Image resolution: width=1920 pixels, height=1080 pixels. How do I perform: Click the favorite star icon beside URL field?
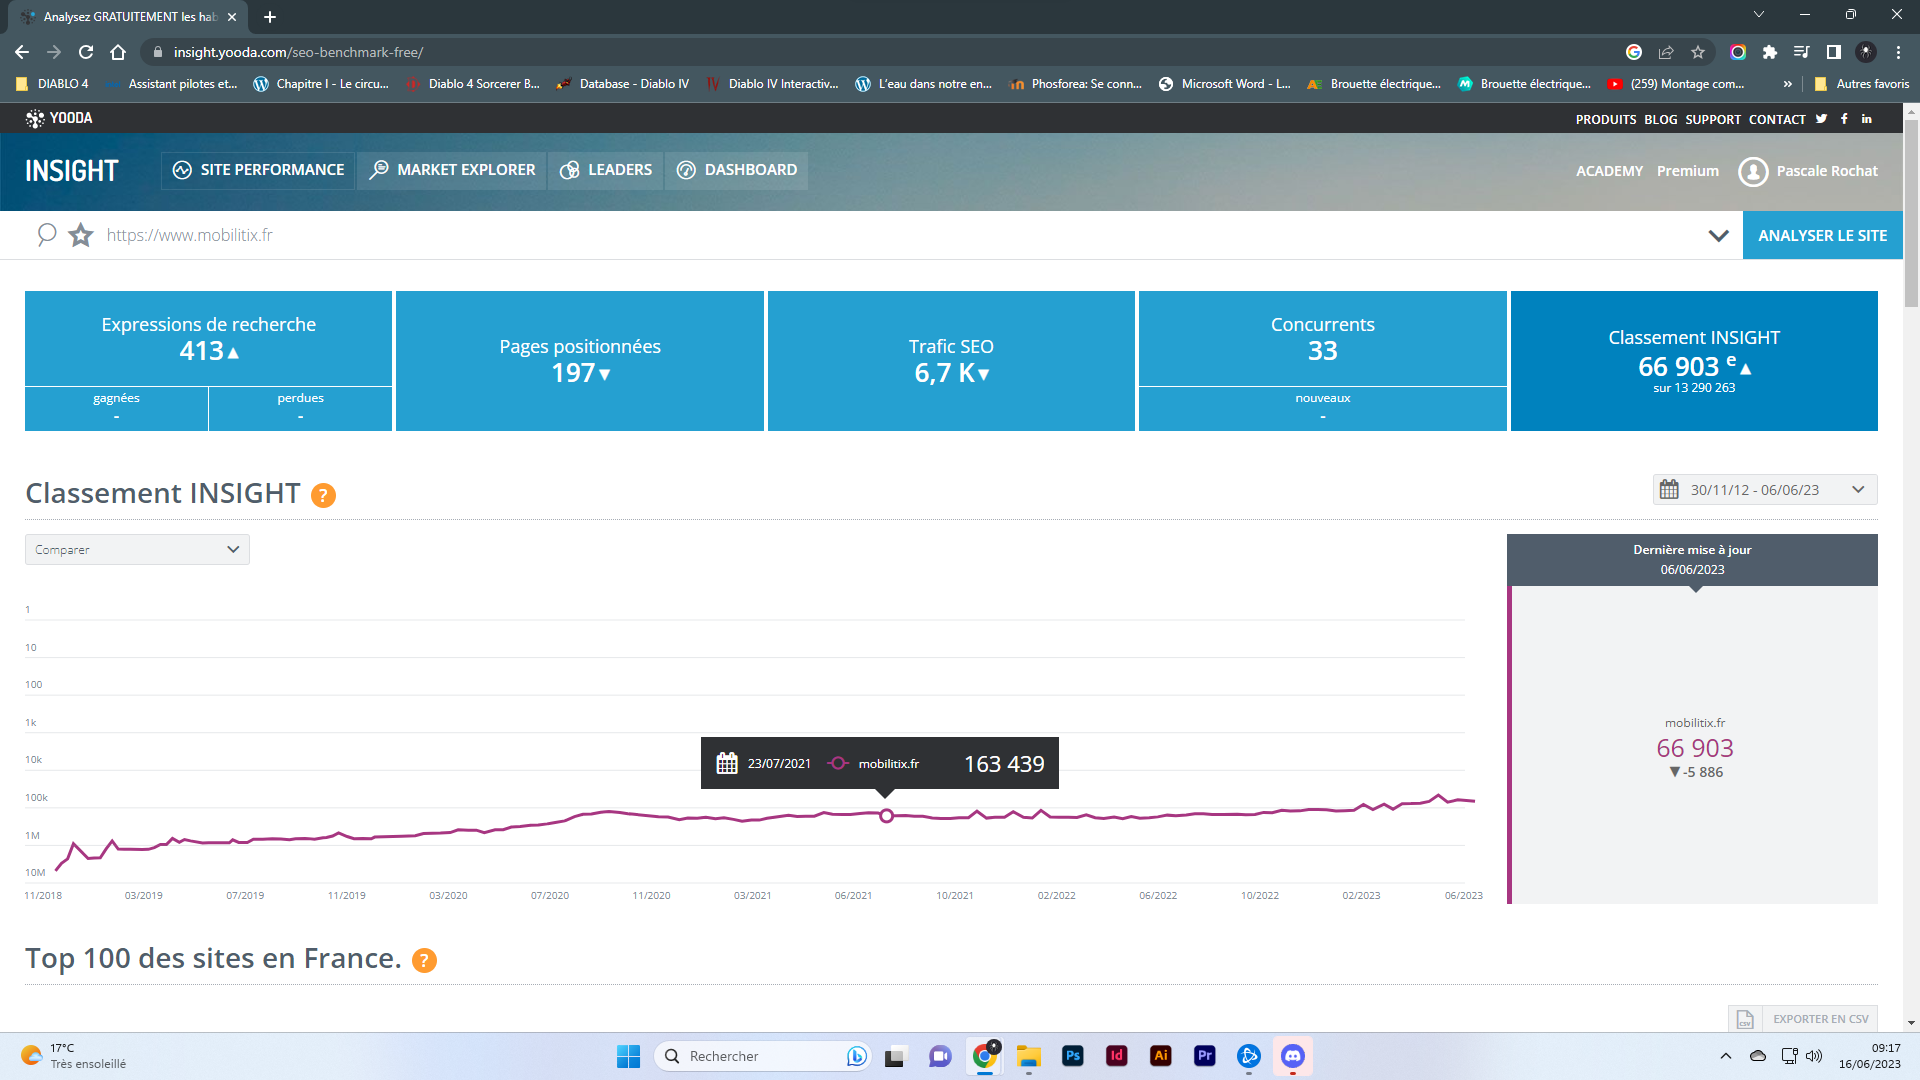pos(81,236)
